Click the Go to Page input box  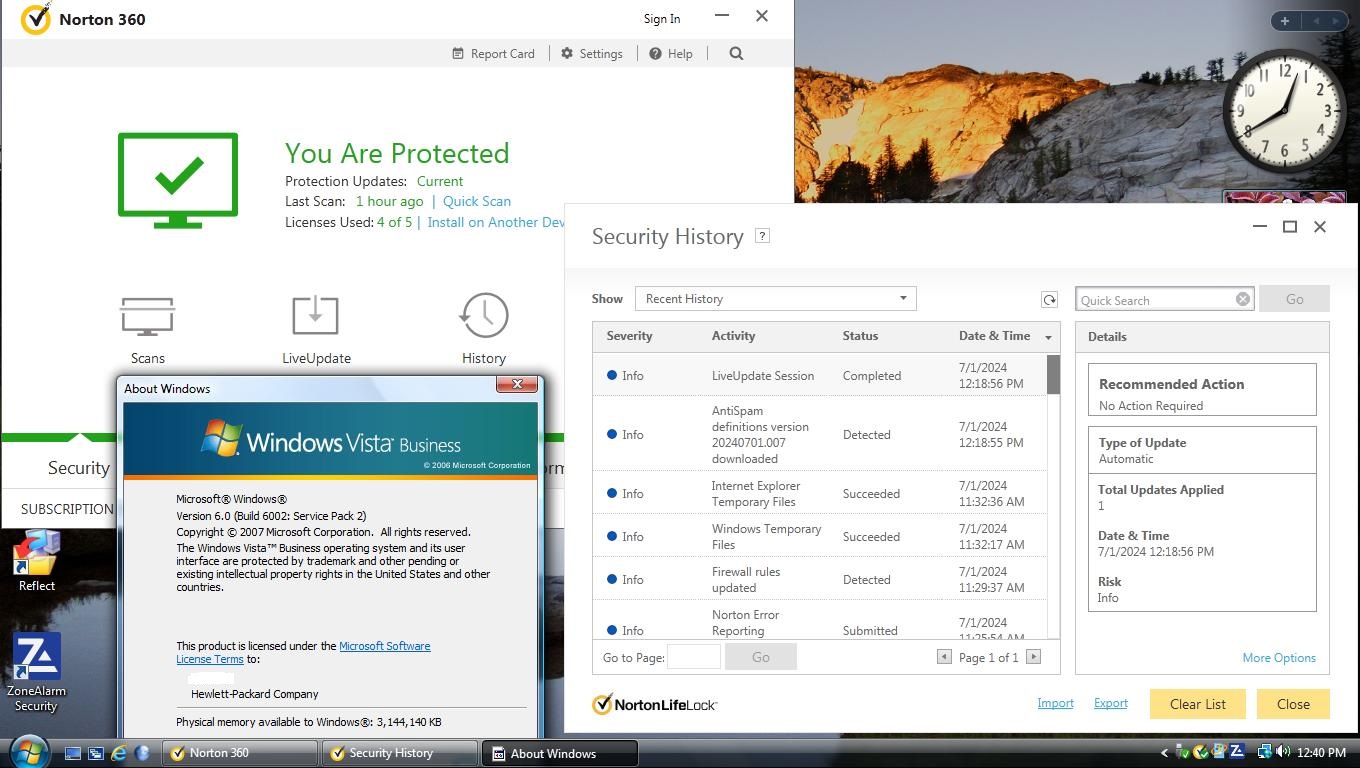(x=693, y=657)
